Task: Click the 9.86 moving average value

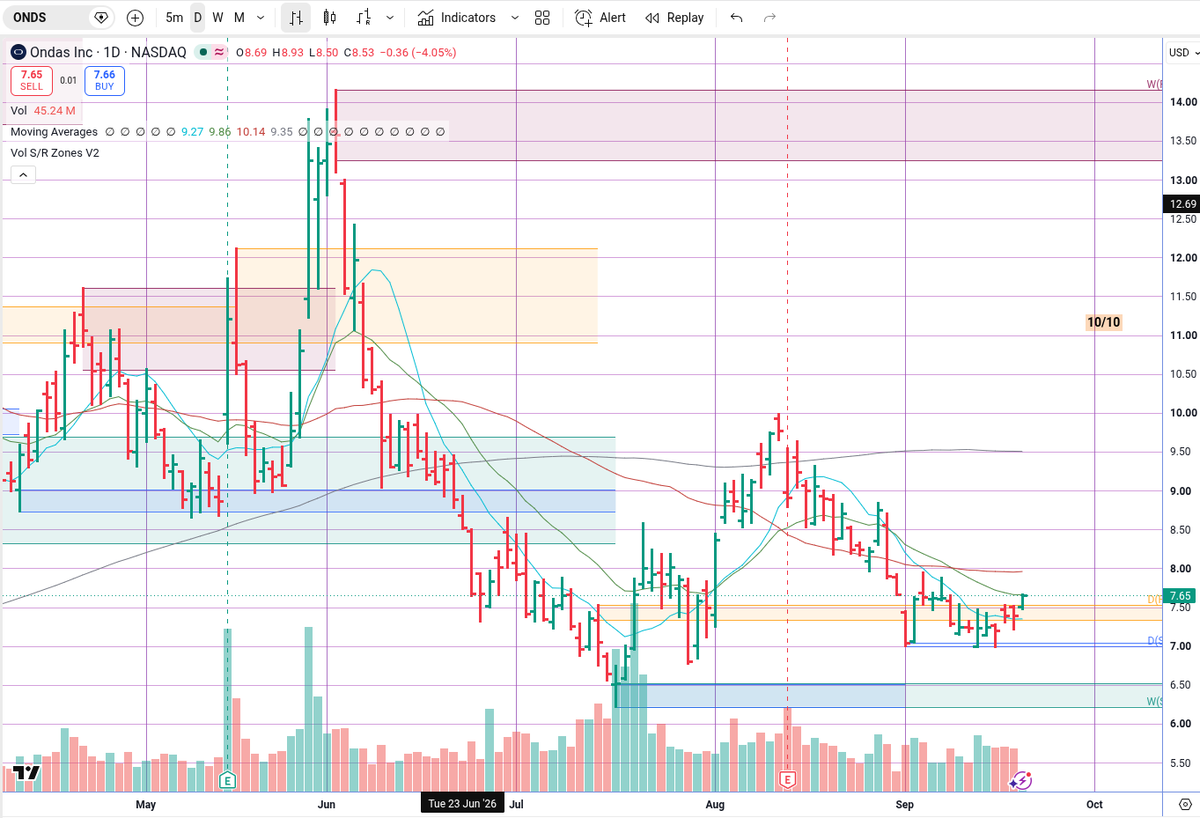Action: tap(220, 131)
